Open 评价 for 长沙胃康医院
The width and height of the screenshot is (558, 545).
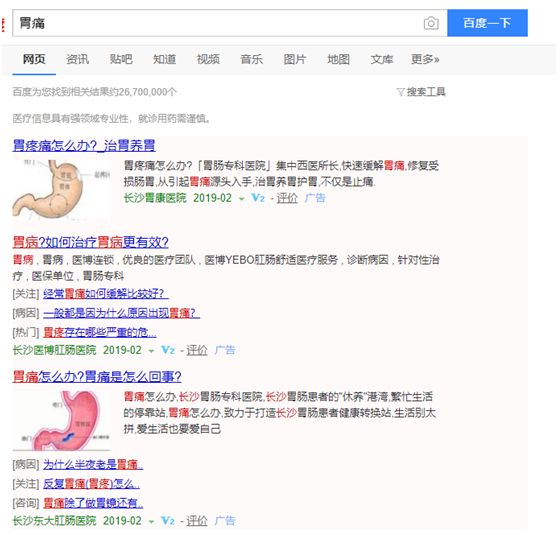point(287,198)
